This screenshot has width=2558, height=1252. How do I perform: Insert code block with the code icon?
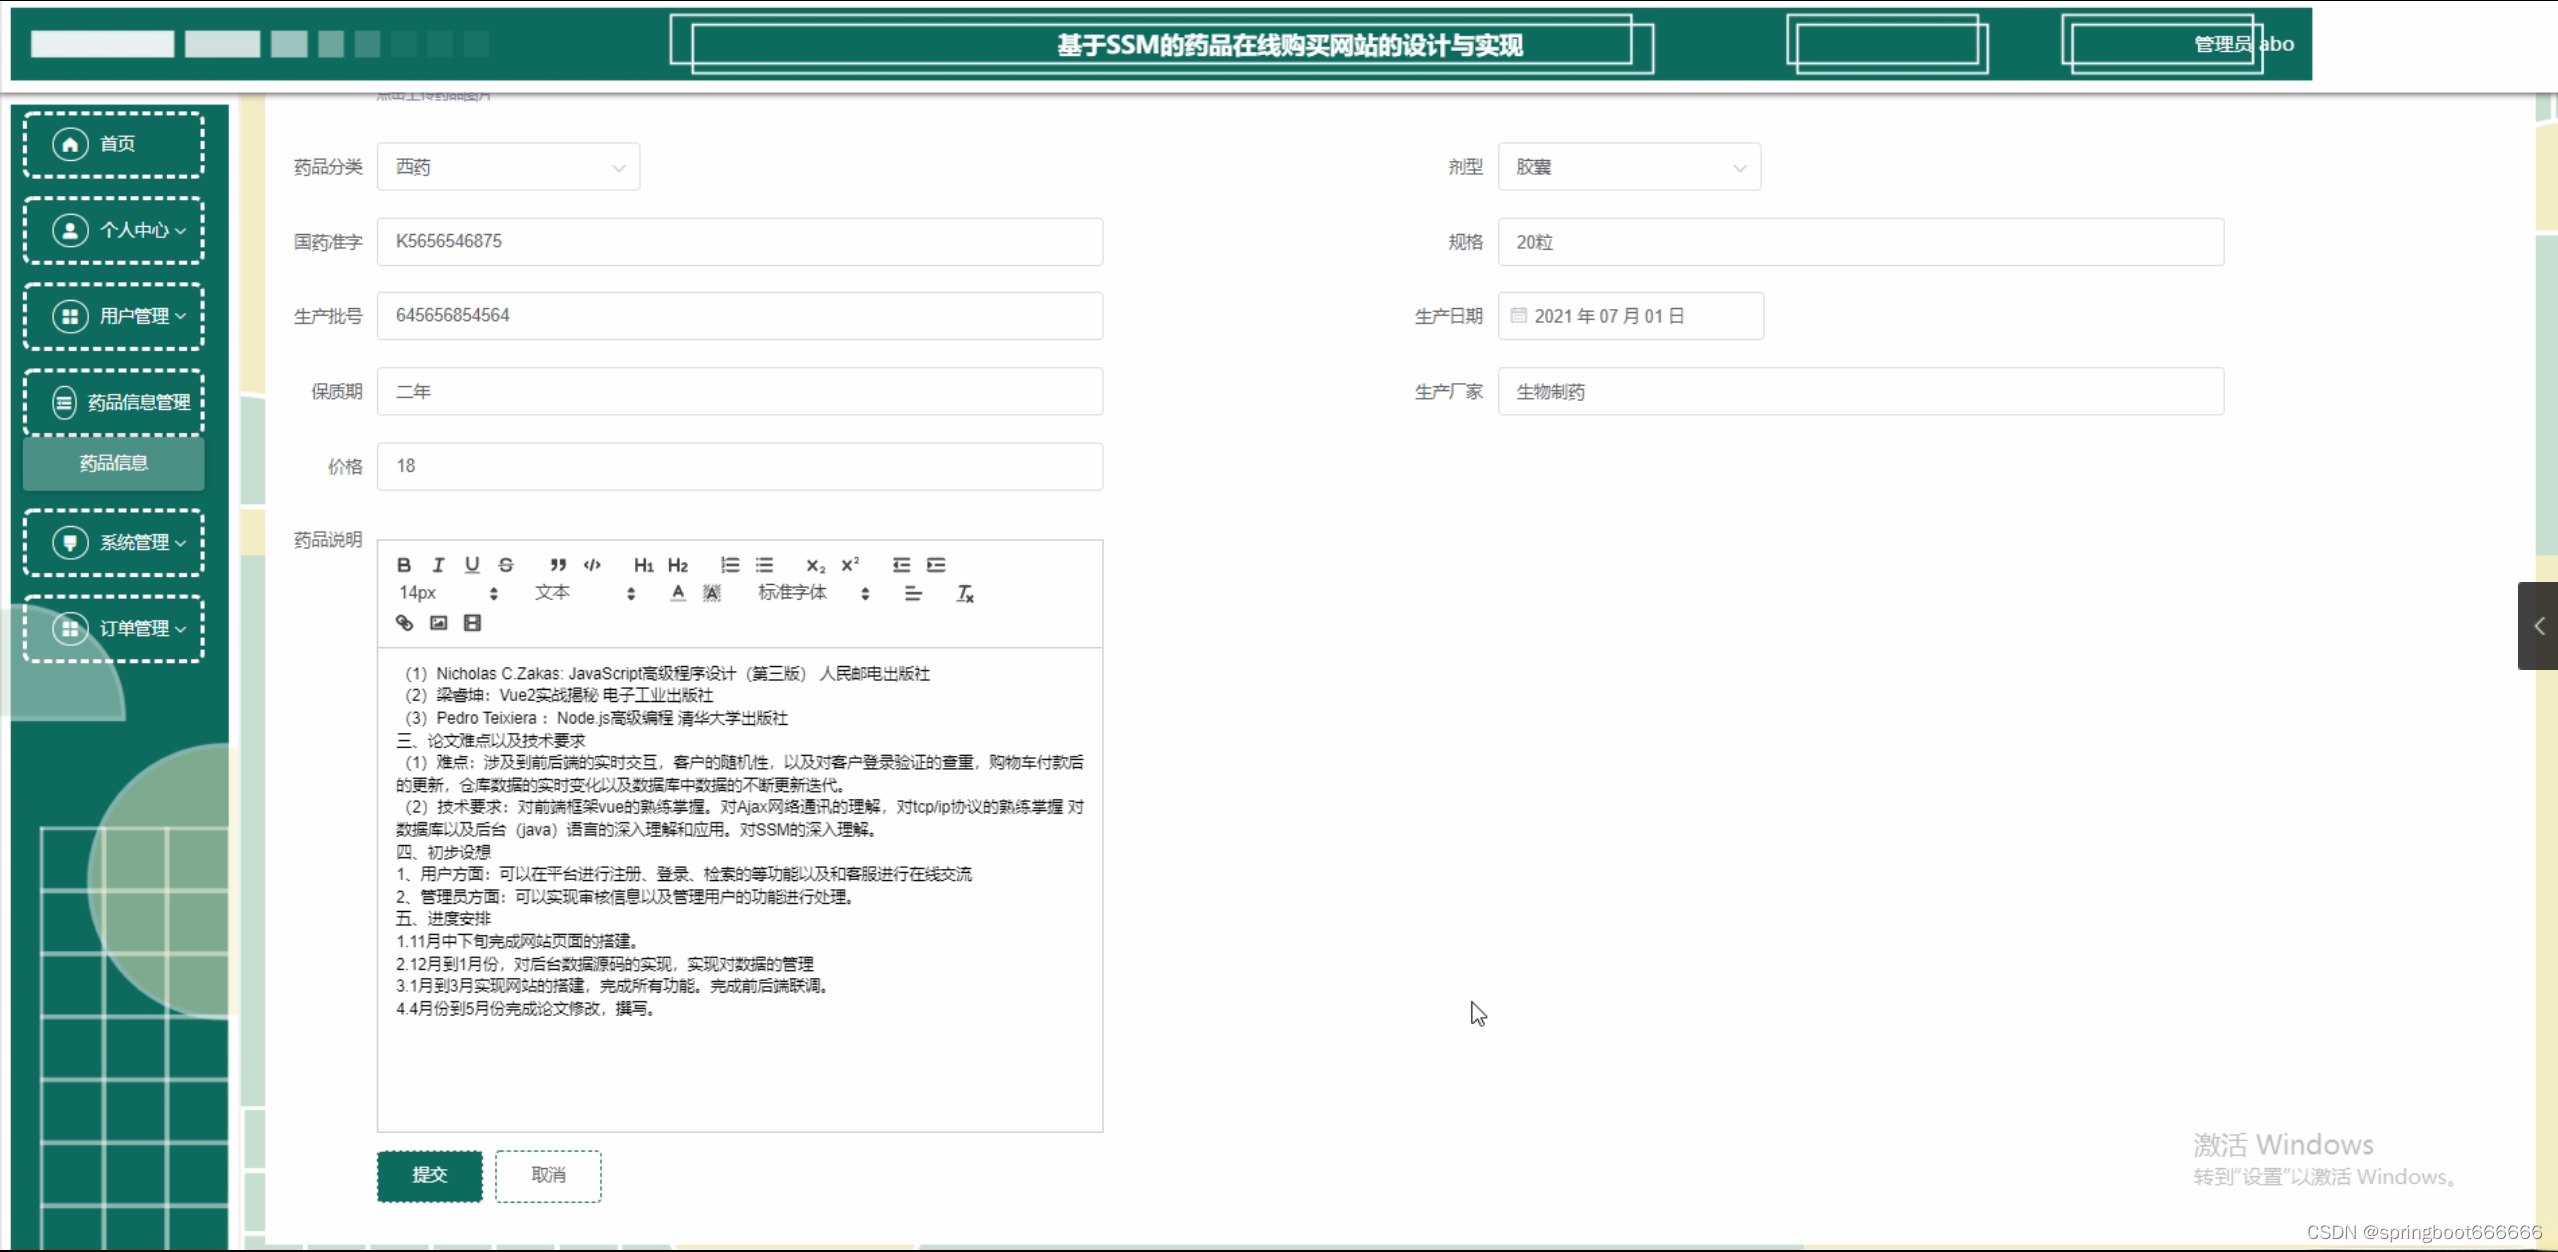click(x=592, y=565)
